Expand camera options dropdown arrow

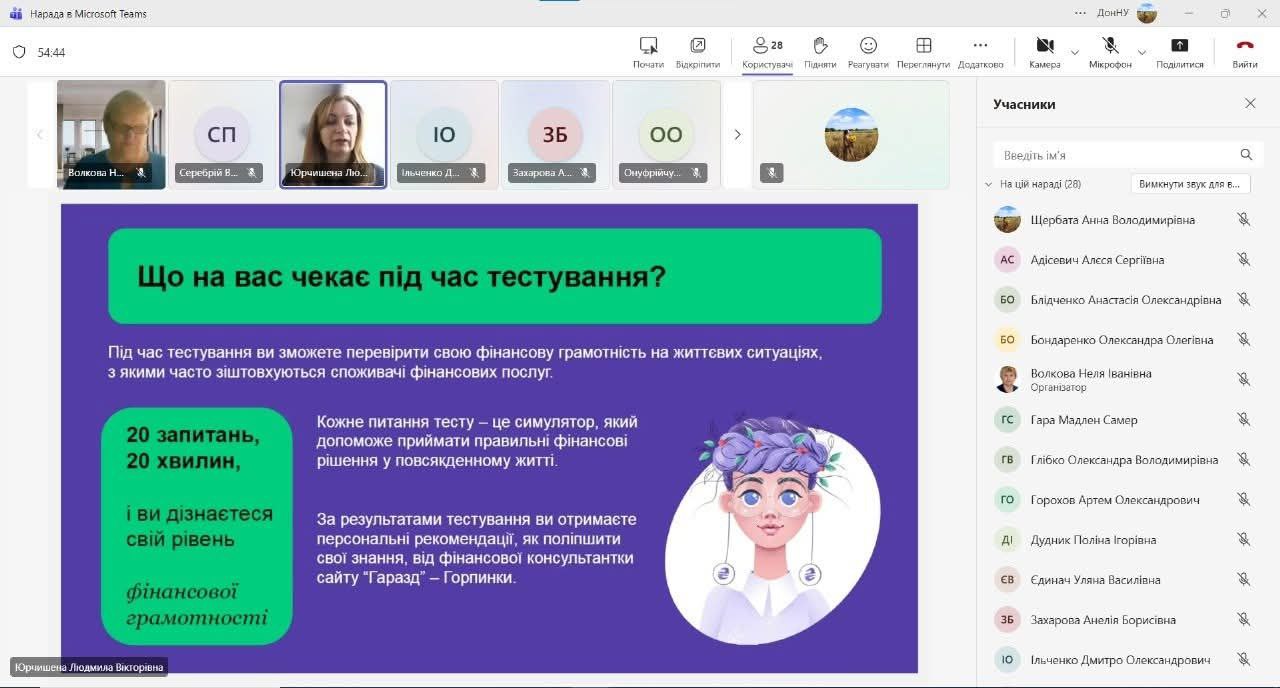click(1075, 52)
